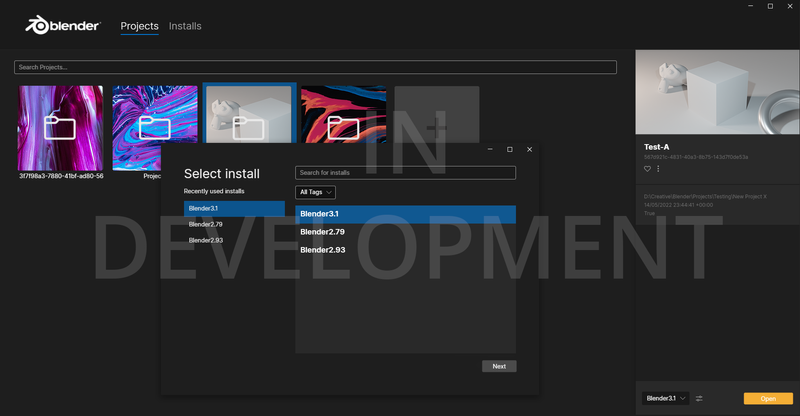Open the three-dot options menu for Test-A
The height and width of the screenshot is (416, 800).
coord(658,168)
